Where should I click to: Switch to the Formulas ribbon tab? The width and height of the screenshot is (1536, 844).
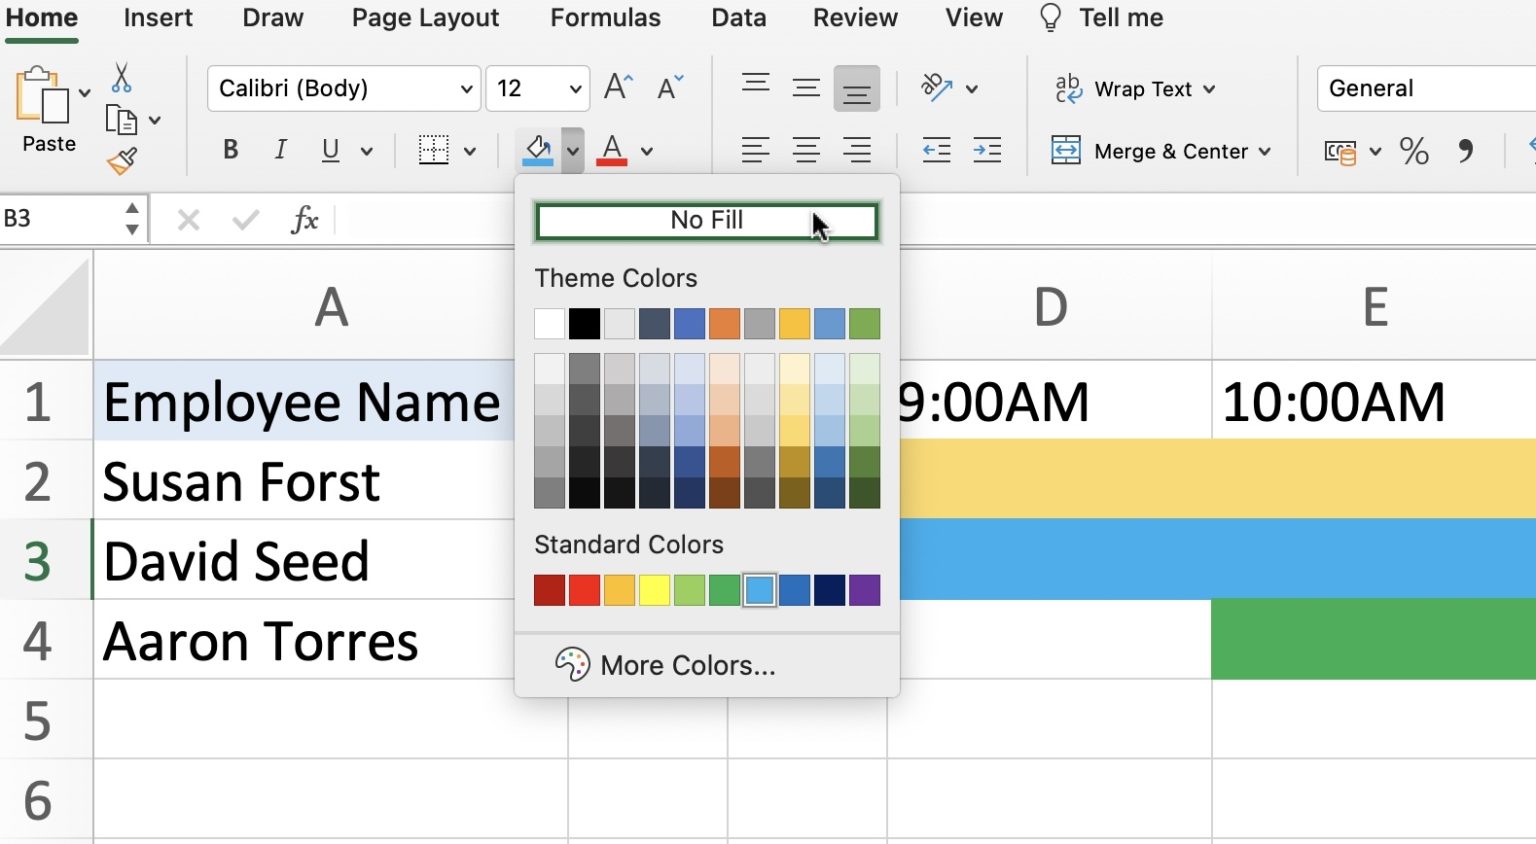click(x=605, y=17)
